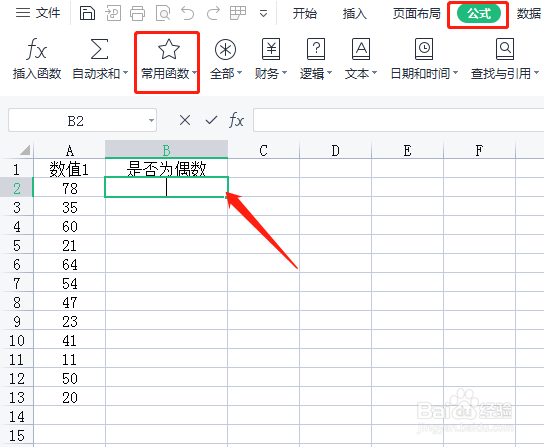Open 逻辑 functions icon
The height and width of the screenshot is (447, 544).
[x=316, y=49]
